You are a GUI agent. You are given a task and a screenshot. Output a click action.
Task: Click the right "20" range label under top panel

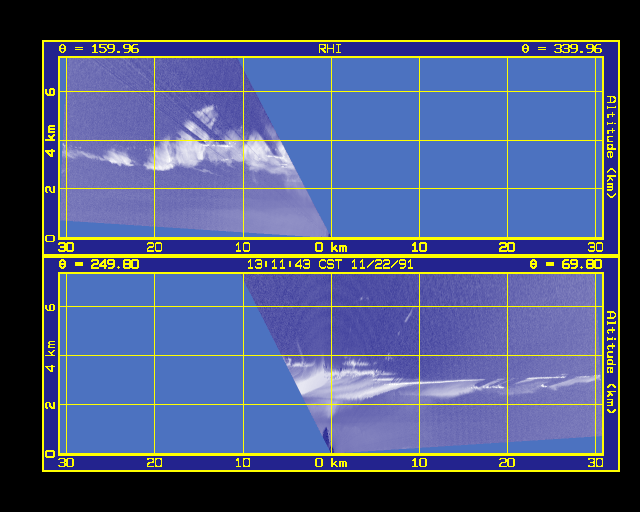tap(507, 247)
